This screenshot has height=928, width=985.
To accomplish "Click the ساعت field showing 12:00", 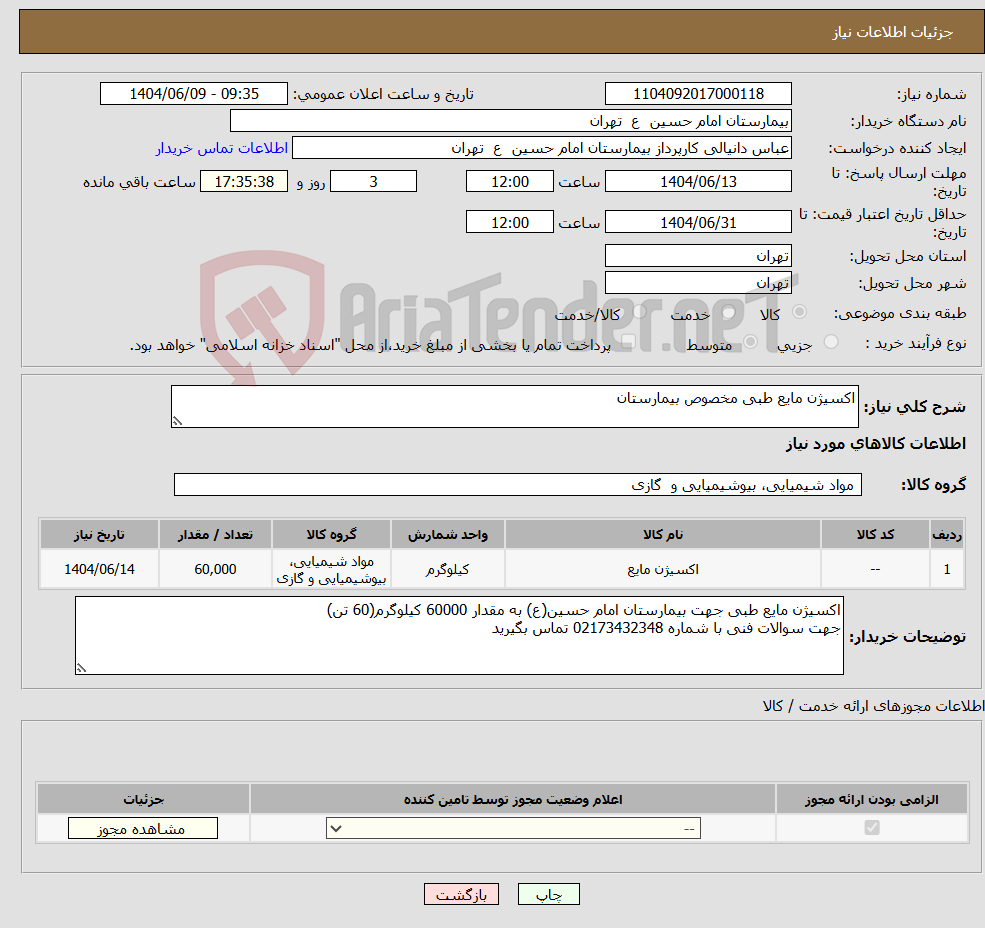I will click(510, 181).
